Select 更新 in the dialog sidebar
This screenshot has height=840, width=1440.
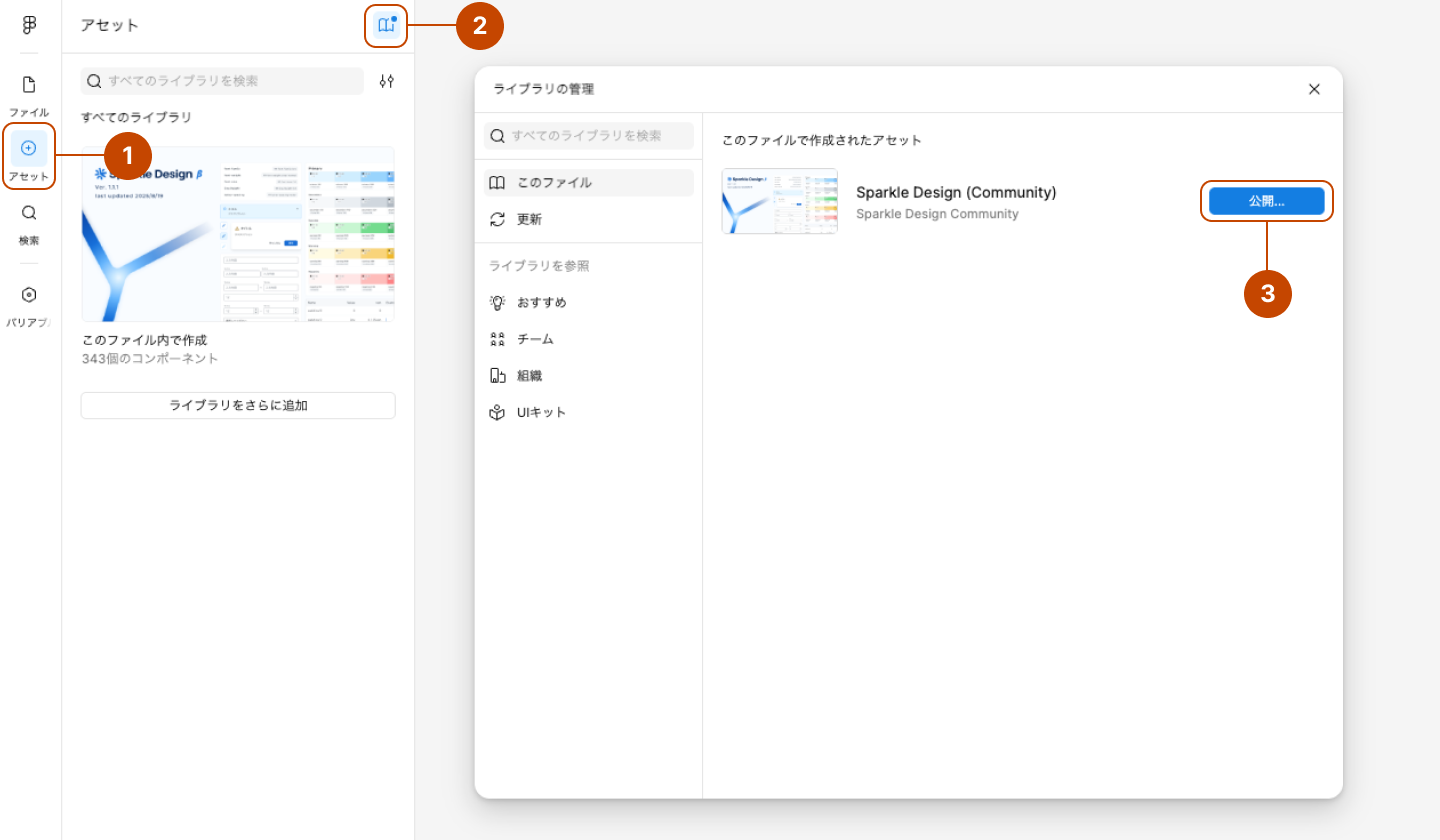pos(588,219)
